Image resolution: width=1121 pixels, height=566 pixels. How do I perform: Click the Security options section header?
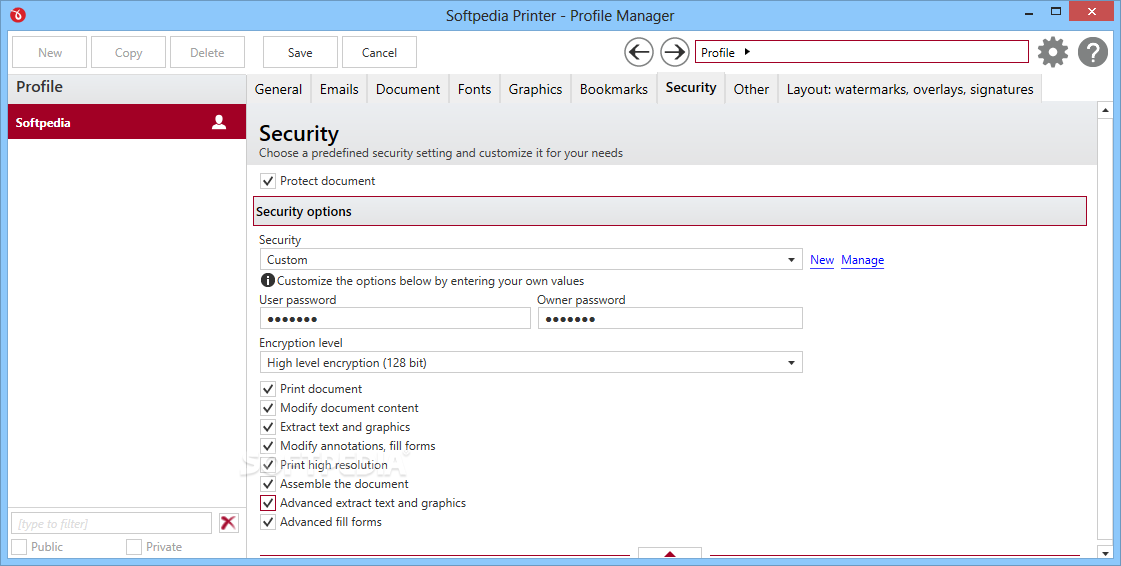(670, 212)
